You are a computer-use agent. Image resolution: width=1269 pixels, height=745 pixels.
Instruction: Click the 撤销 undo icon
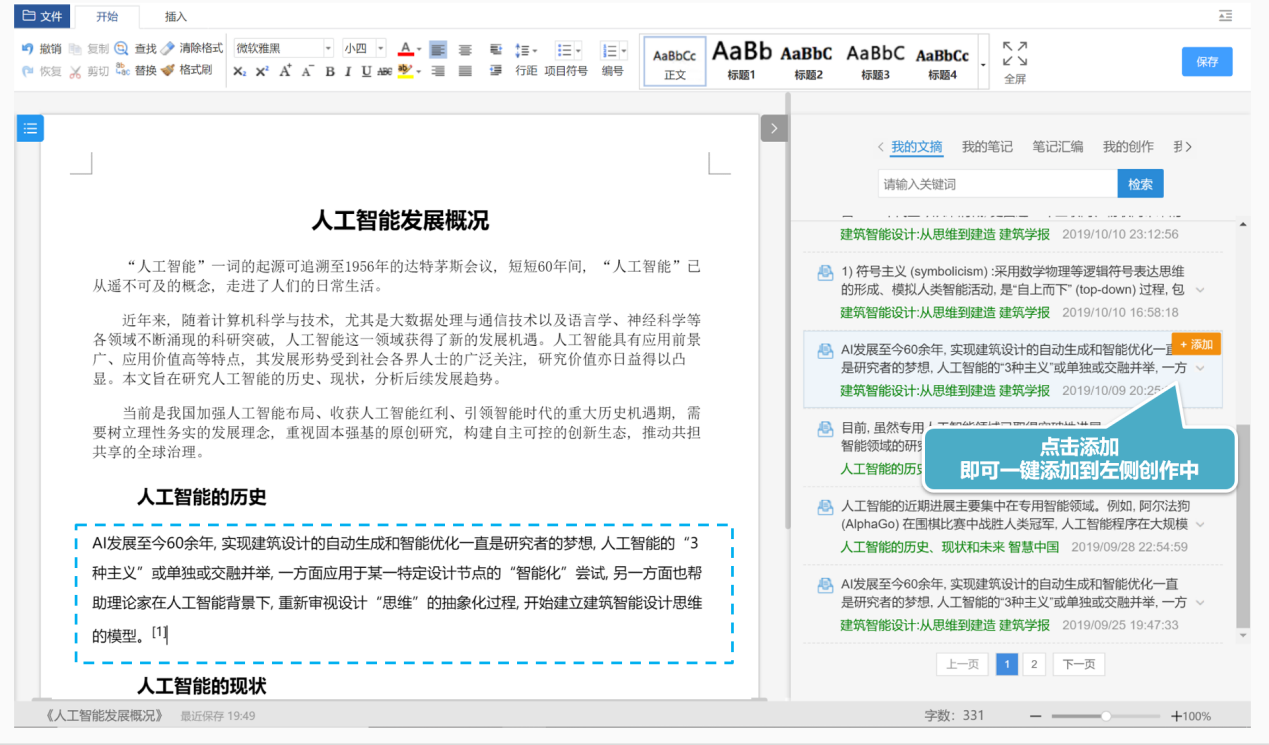(x=27, y=48)
